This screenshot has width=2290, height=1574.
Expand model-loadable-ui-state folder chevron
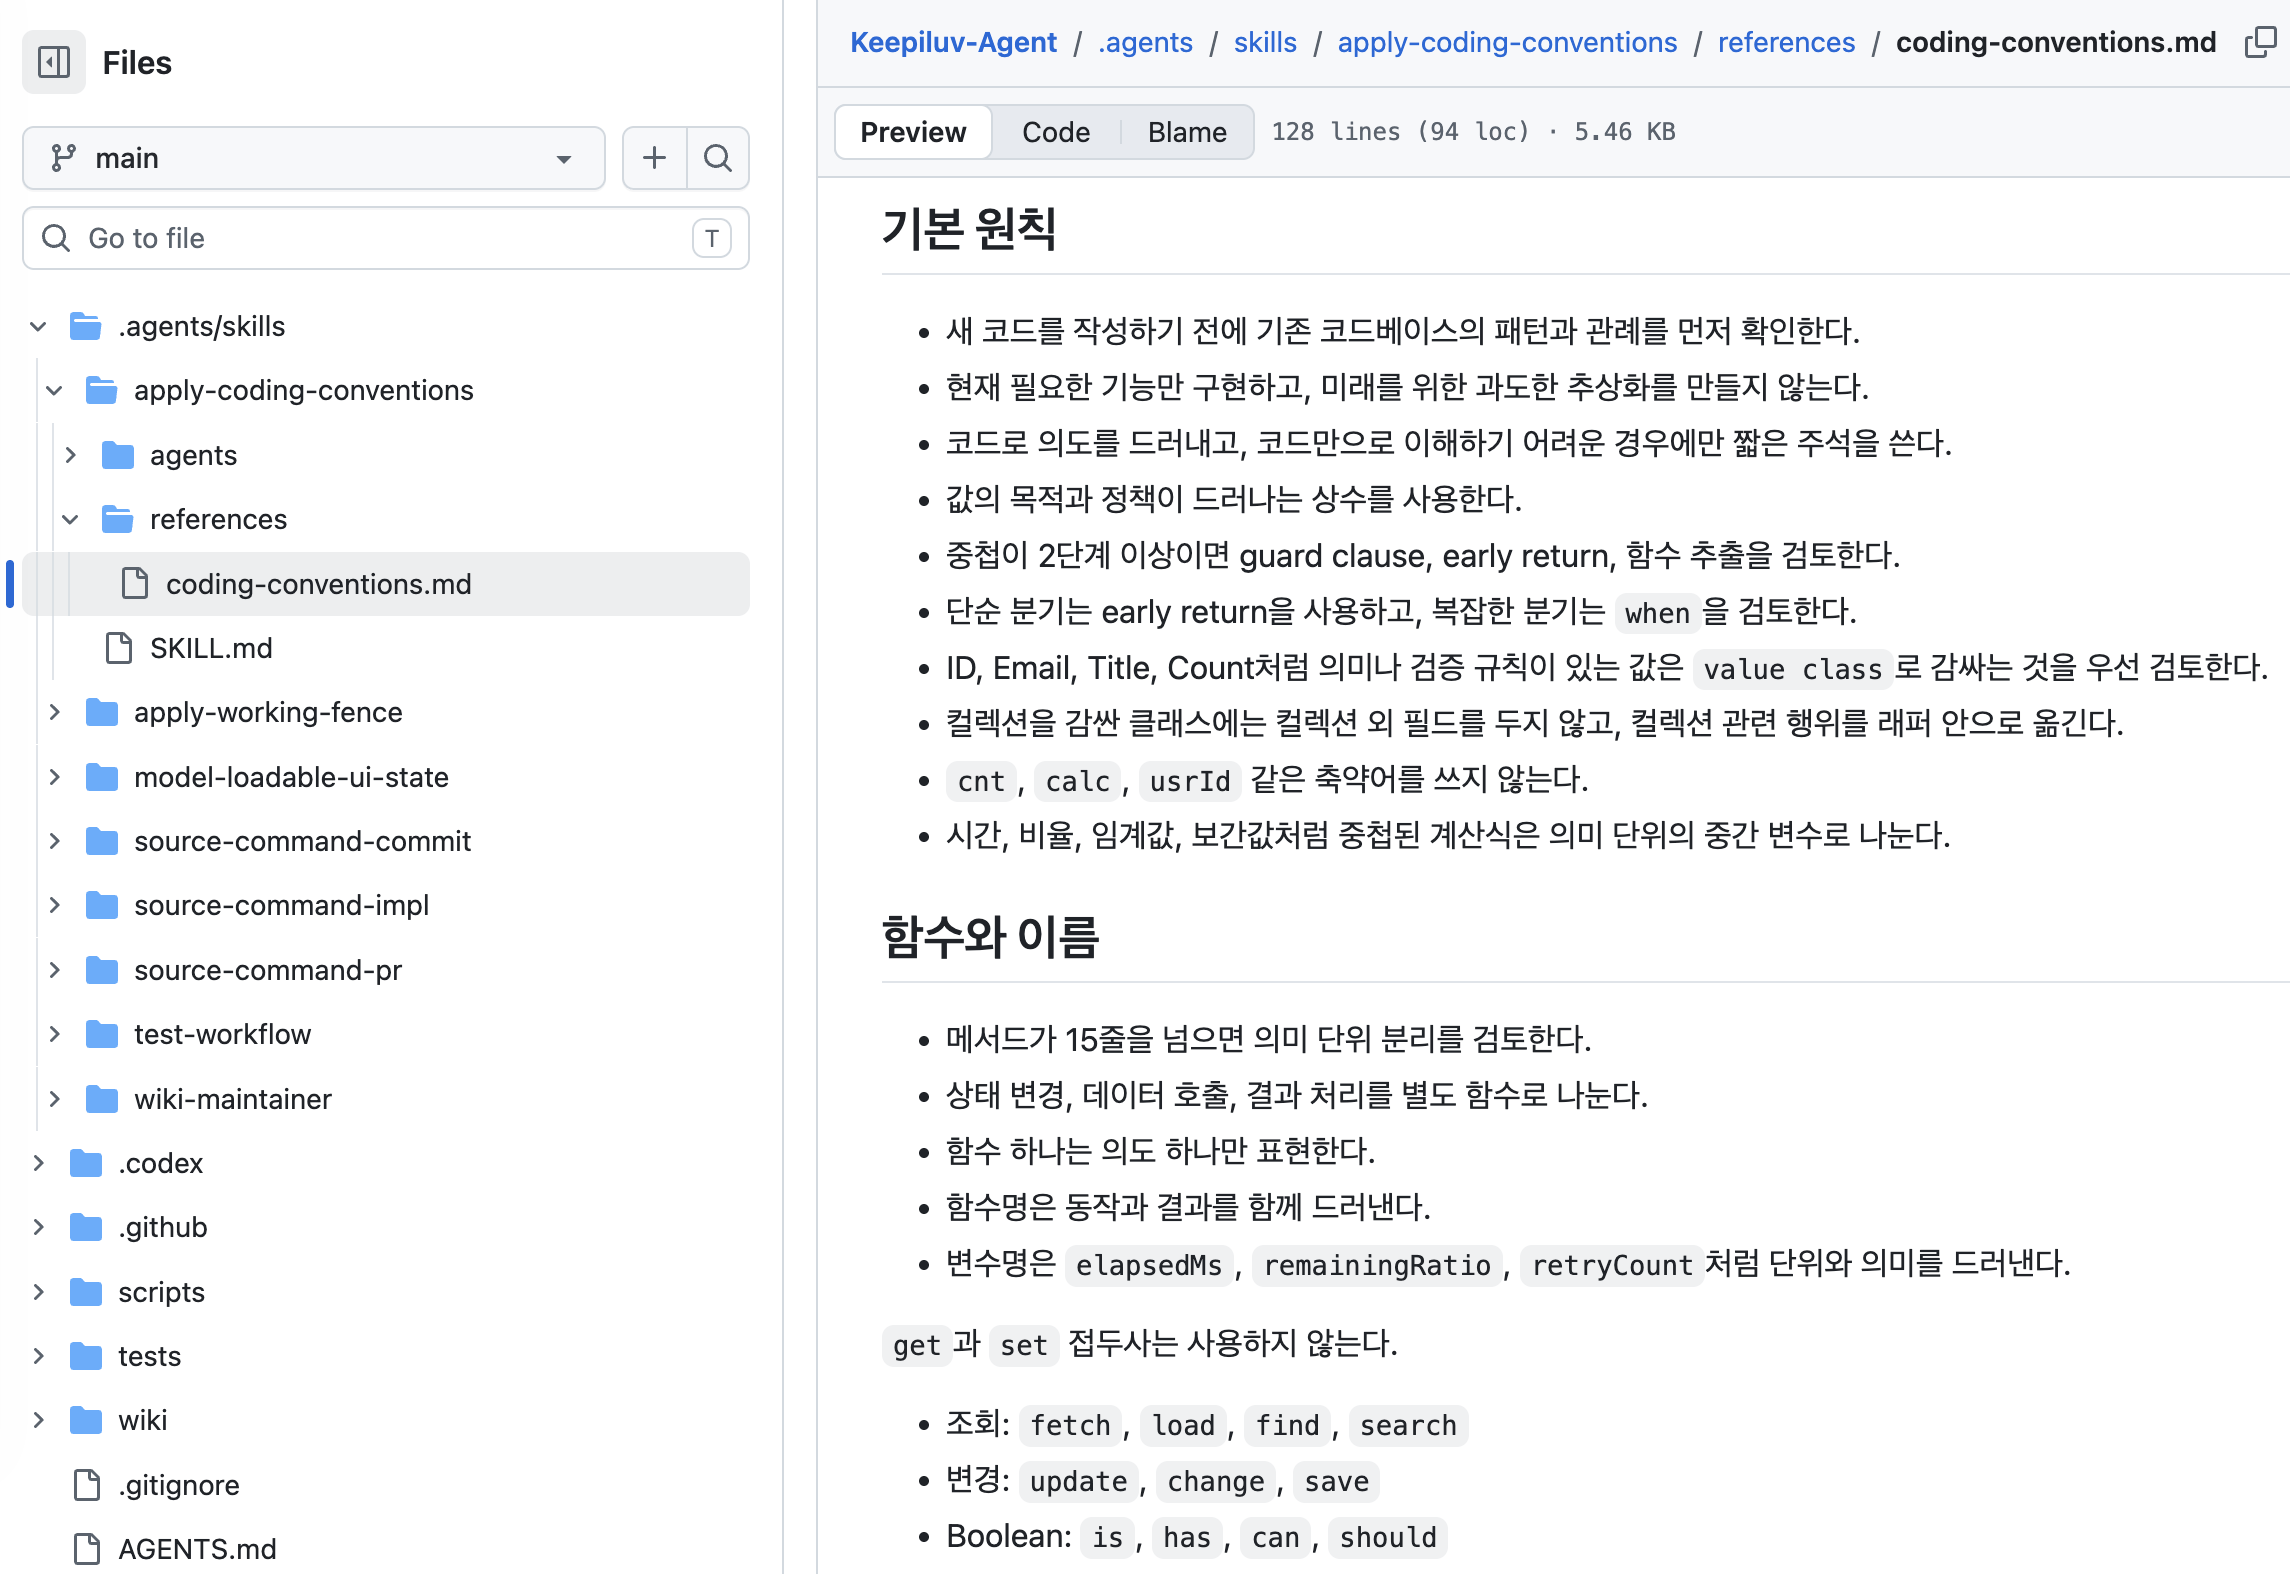point(54,777)
